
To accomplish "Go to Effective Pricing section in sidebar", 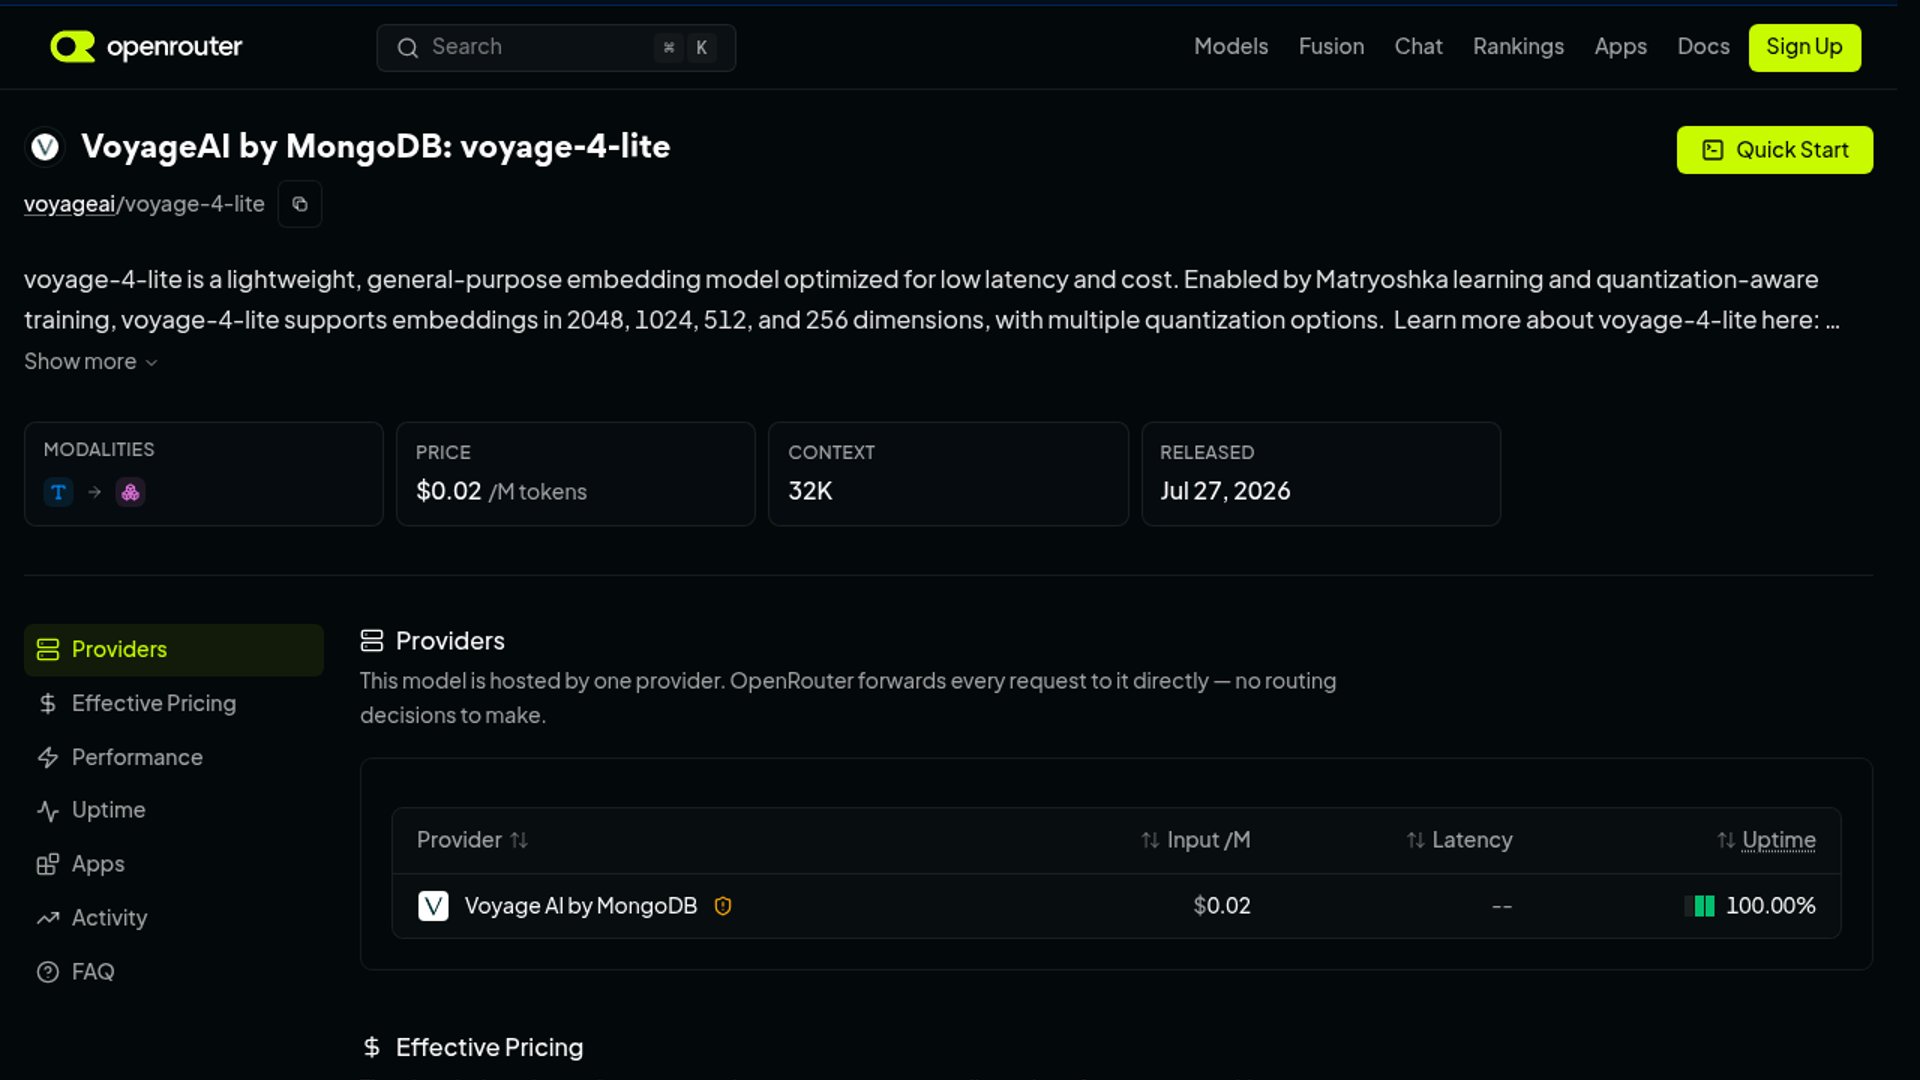I will coord(174,703).
